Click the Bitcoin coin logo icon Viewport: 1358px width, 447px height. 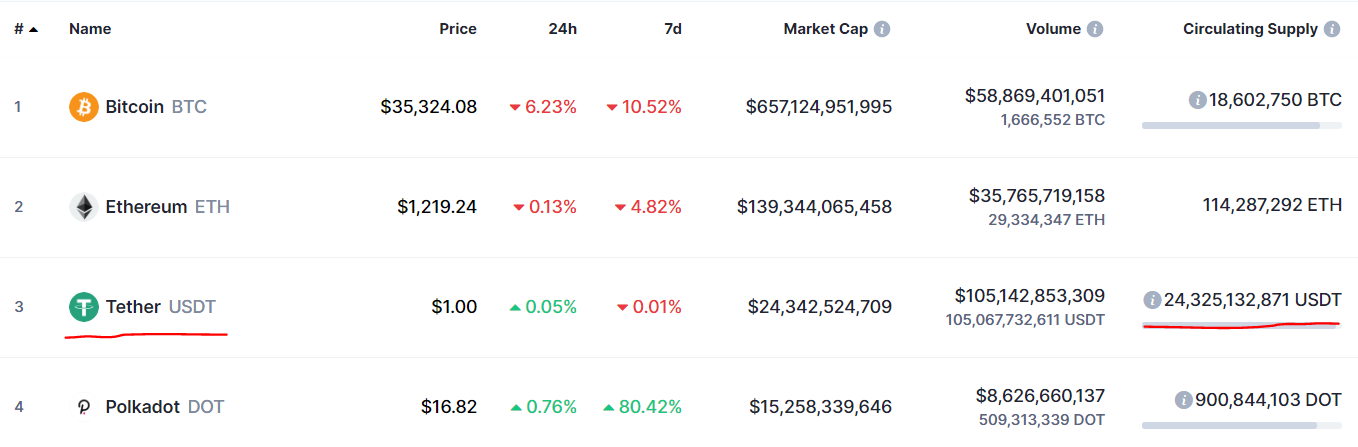coord(84,106)
